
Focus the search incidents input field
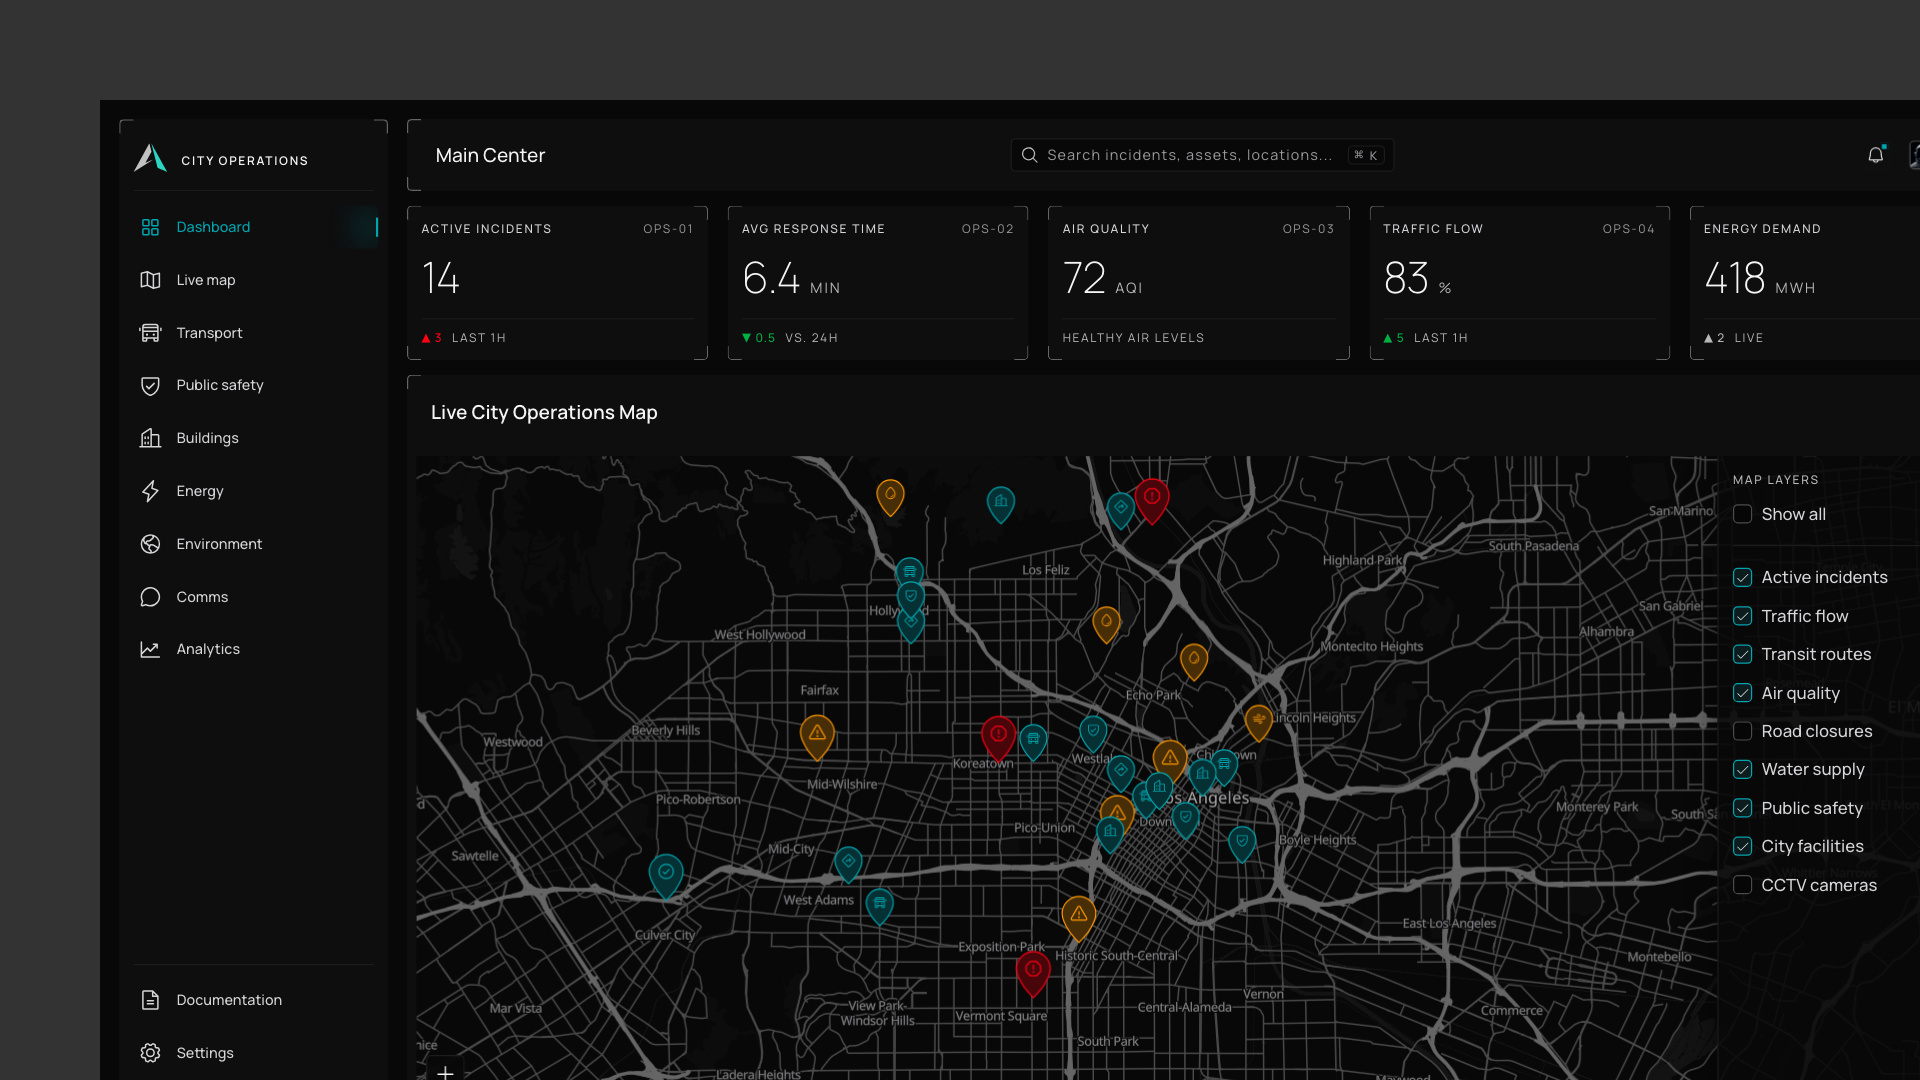[x=1202, y=155]
